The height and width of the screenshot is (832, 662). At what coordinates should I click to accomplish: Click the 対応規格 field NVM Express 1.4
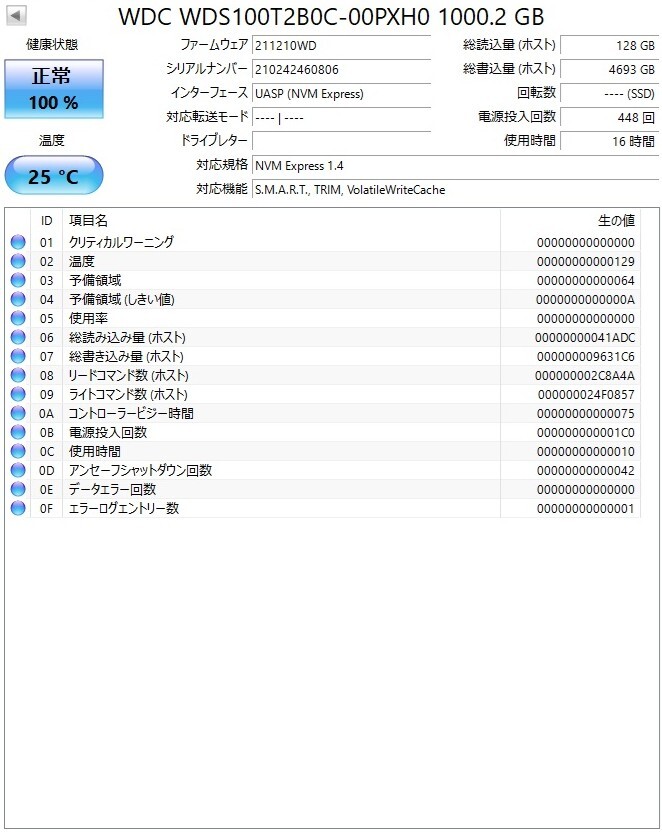click(456, 166)
